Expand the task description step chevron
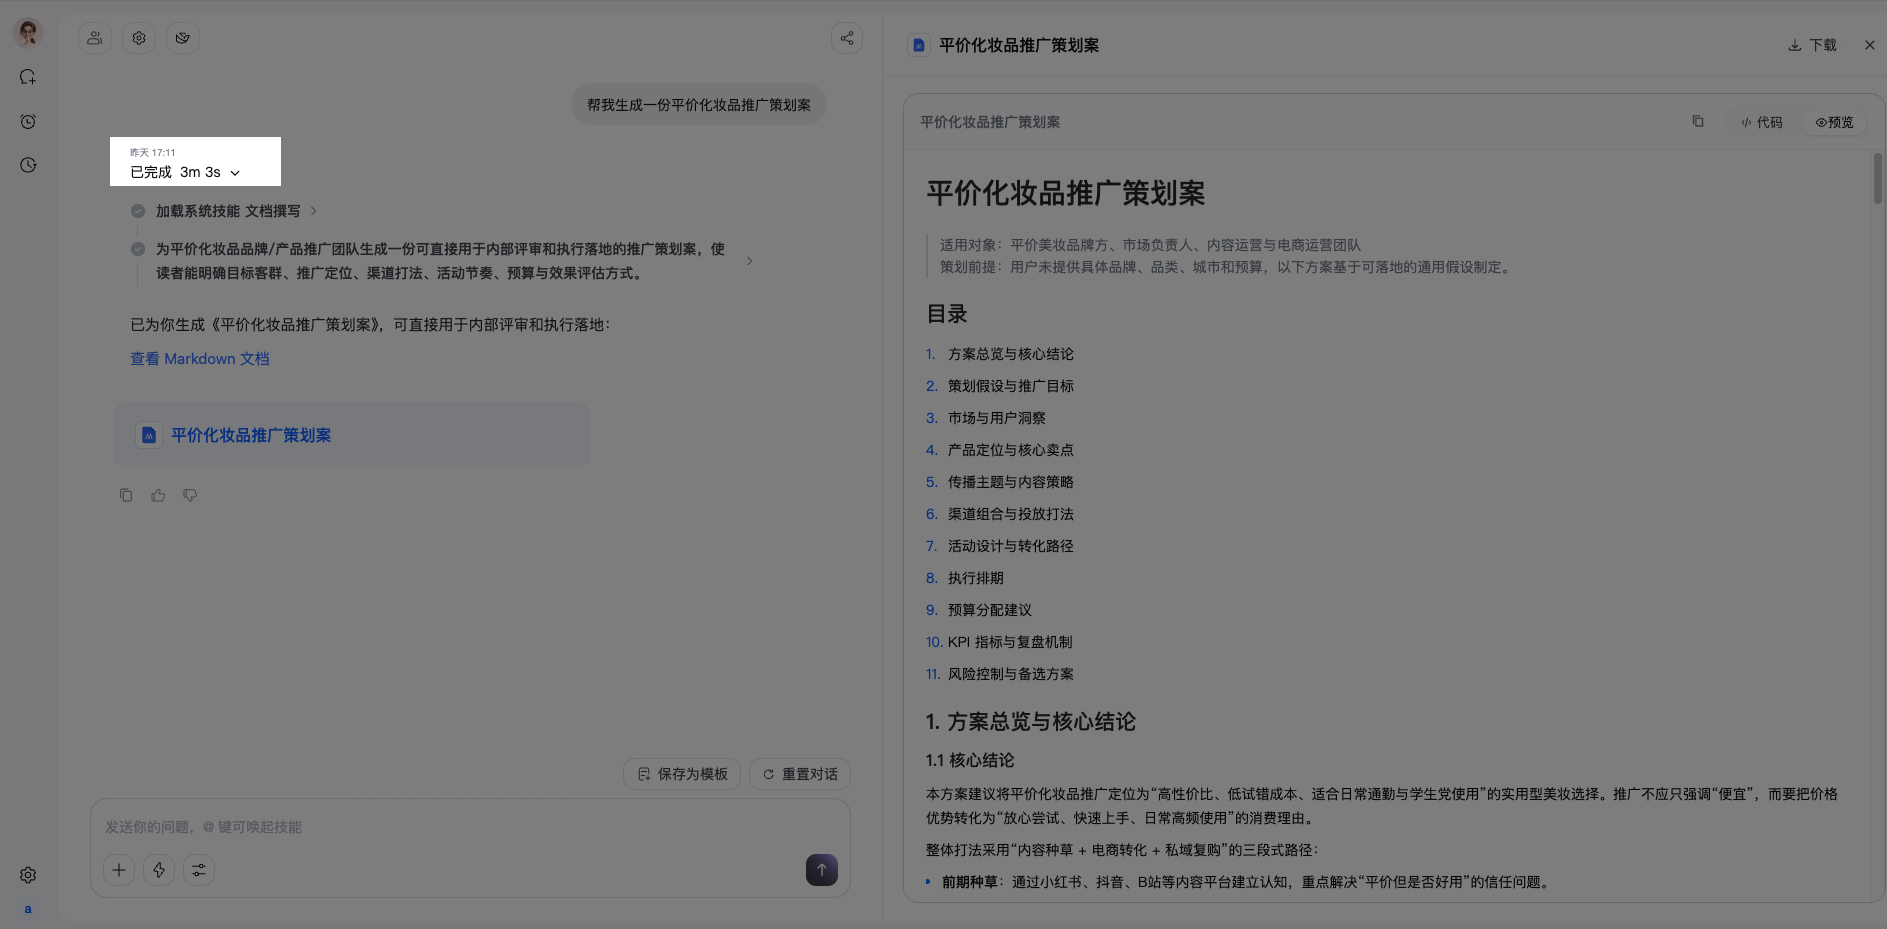Screen dimensions: 1887x929 coord(750,261)
